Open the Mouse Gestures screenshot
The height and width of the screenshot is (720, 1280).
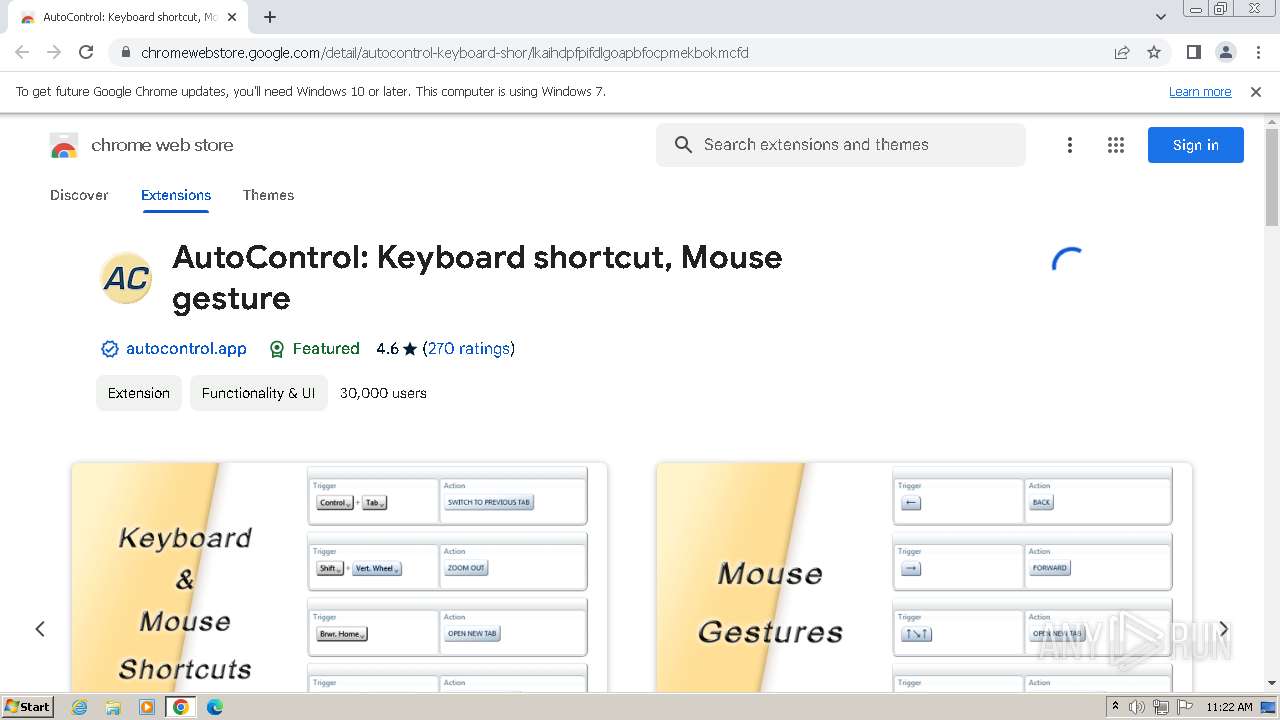pyautogui.click(x=924, y=577)
